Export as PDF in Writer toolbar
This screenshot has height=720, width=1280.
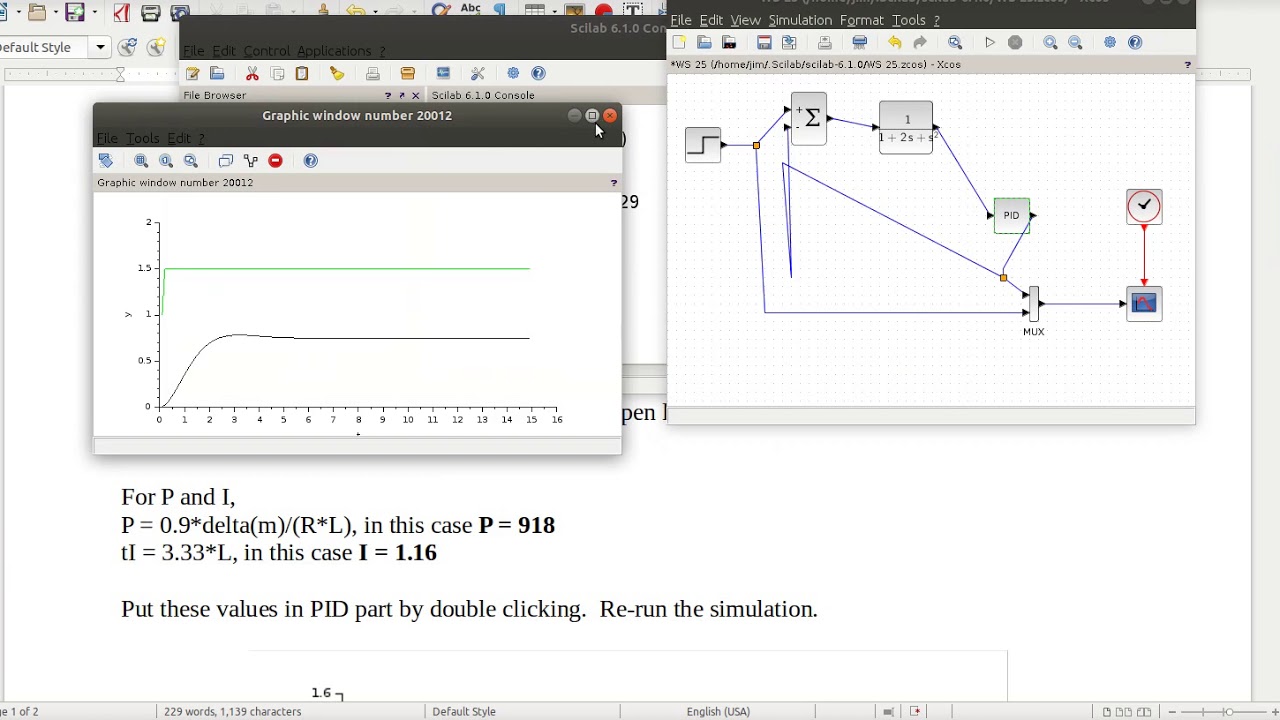pyautogui.click(x=121, y=13)
